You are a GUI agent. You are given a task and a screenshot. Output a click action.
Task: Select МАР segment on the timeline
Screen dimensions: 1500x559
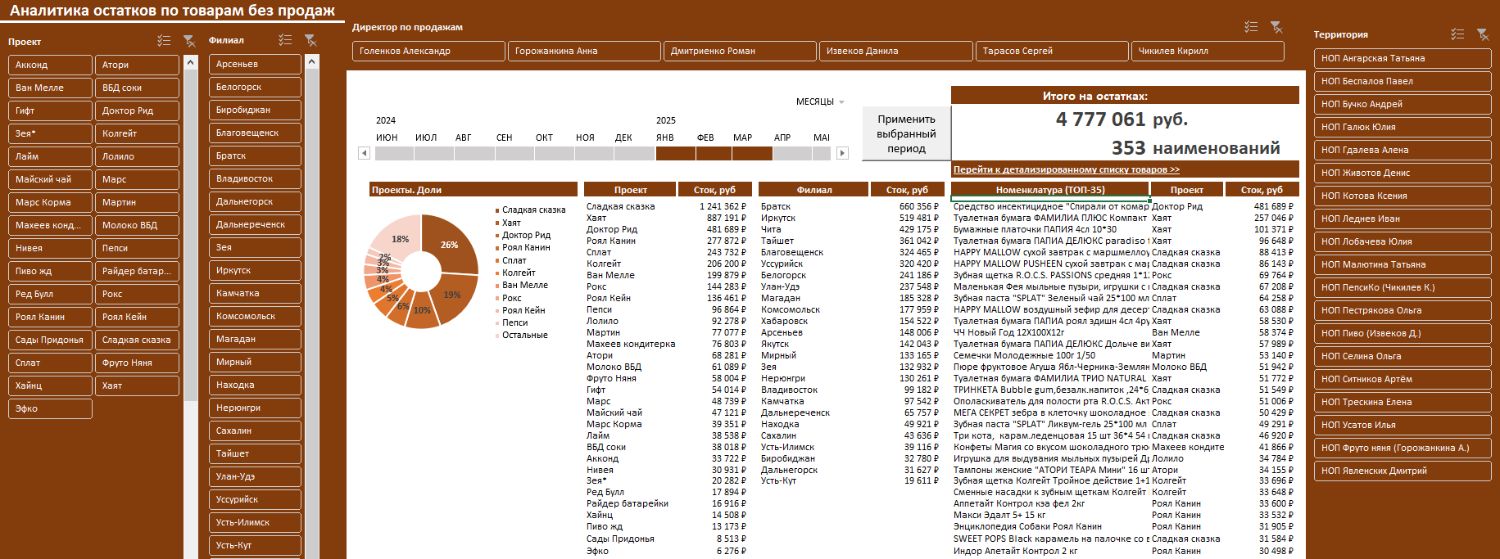pyautogui.click(x=753, y=153)
